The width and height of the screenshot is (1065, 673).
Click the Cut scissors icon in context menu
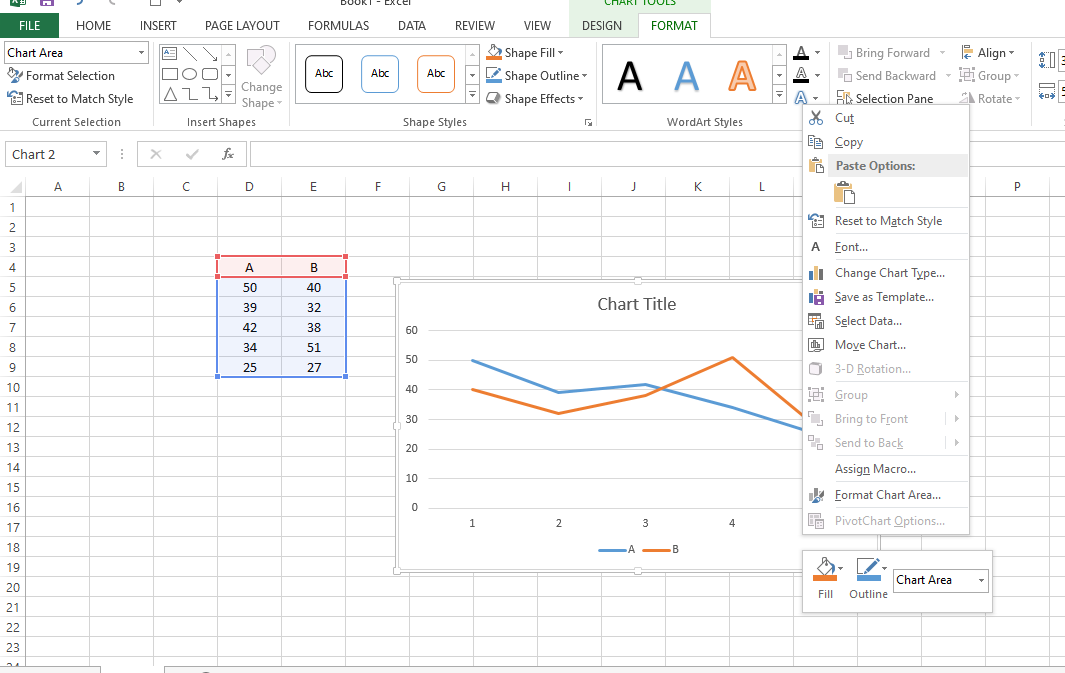816,118
